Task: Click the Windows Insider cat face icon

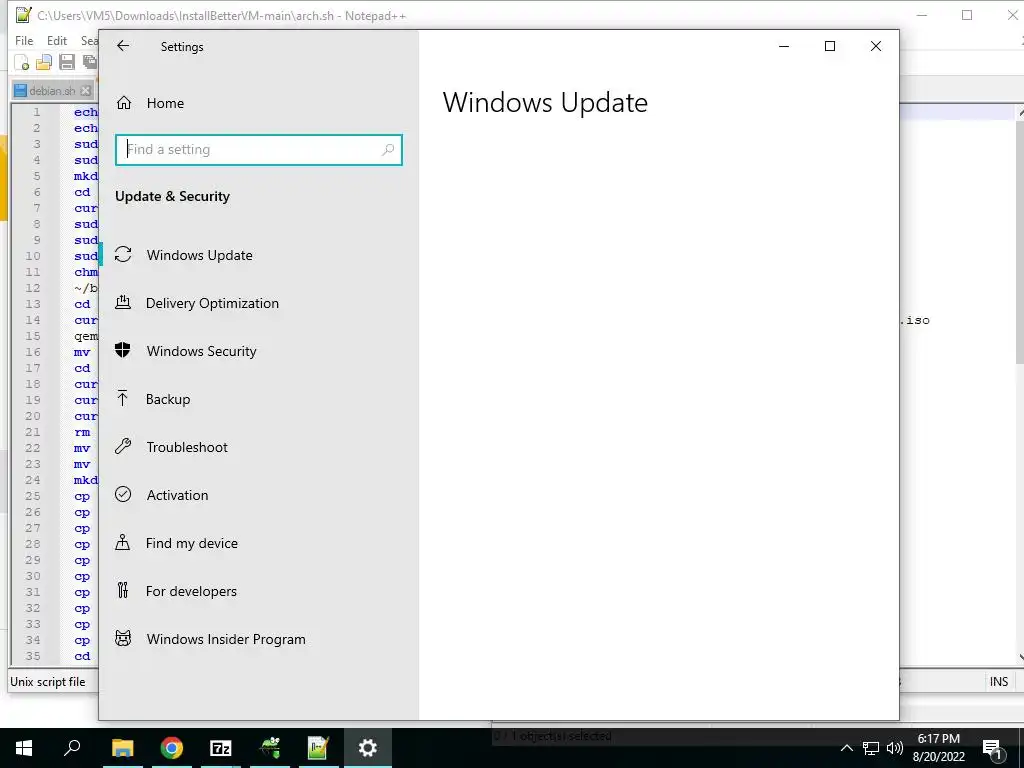Action: 123,638
